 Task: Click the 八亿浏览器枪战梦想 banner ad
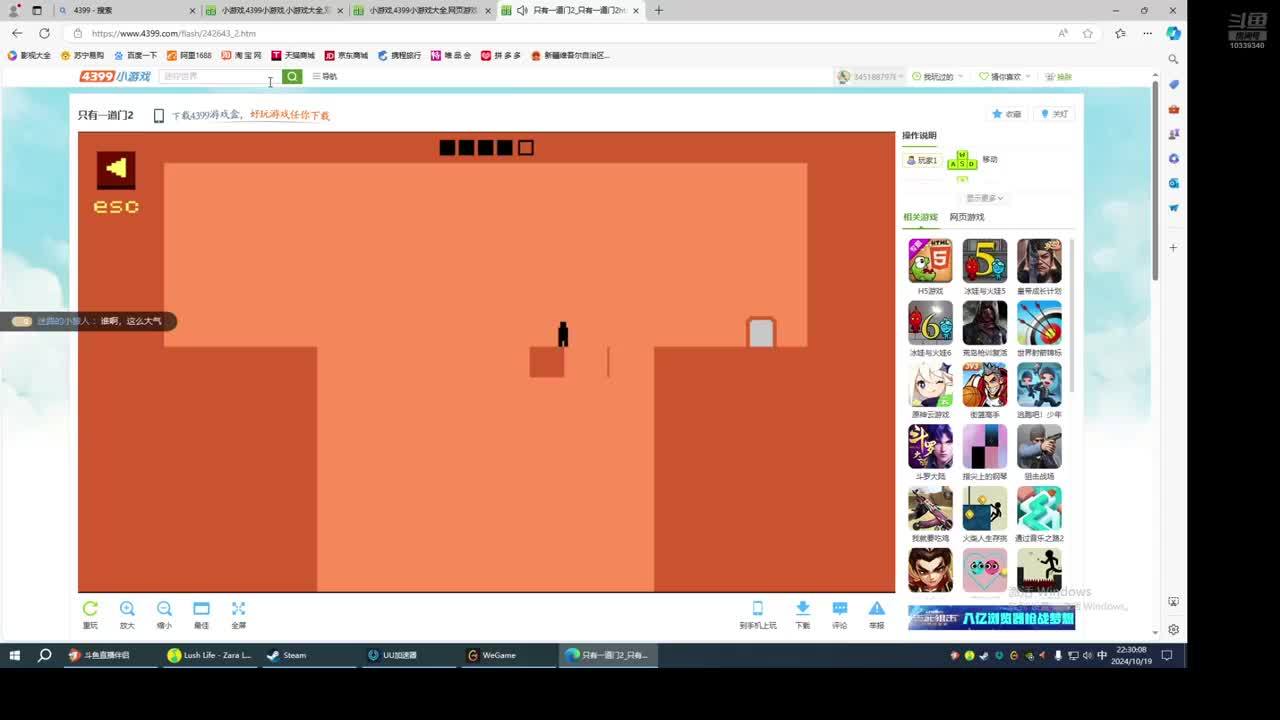(991, 618)
